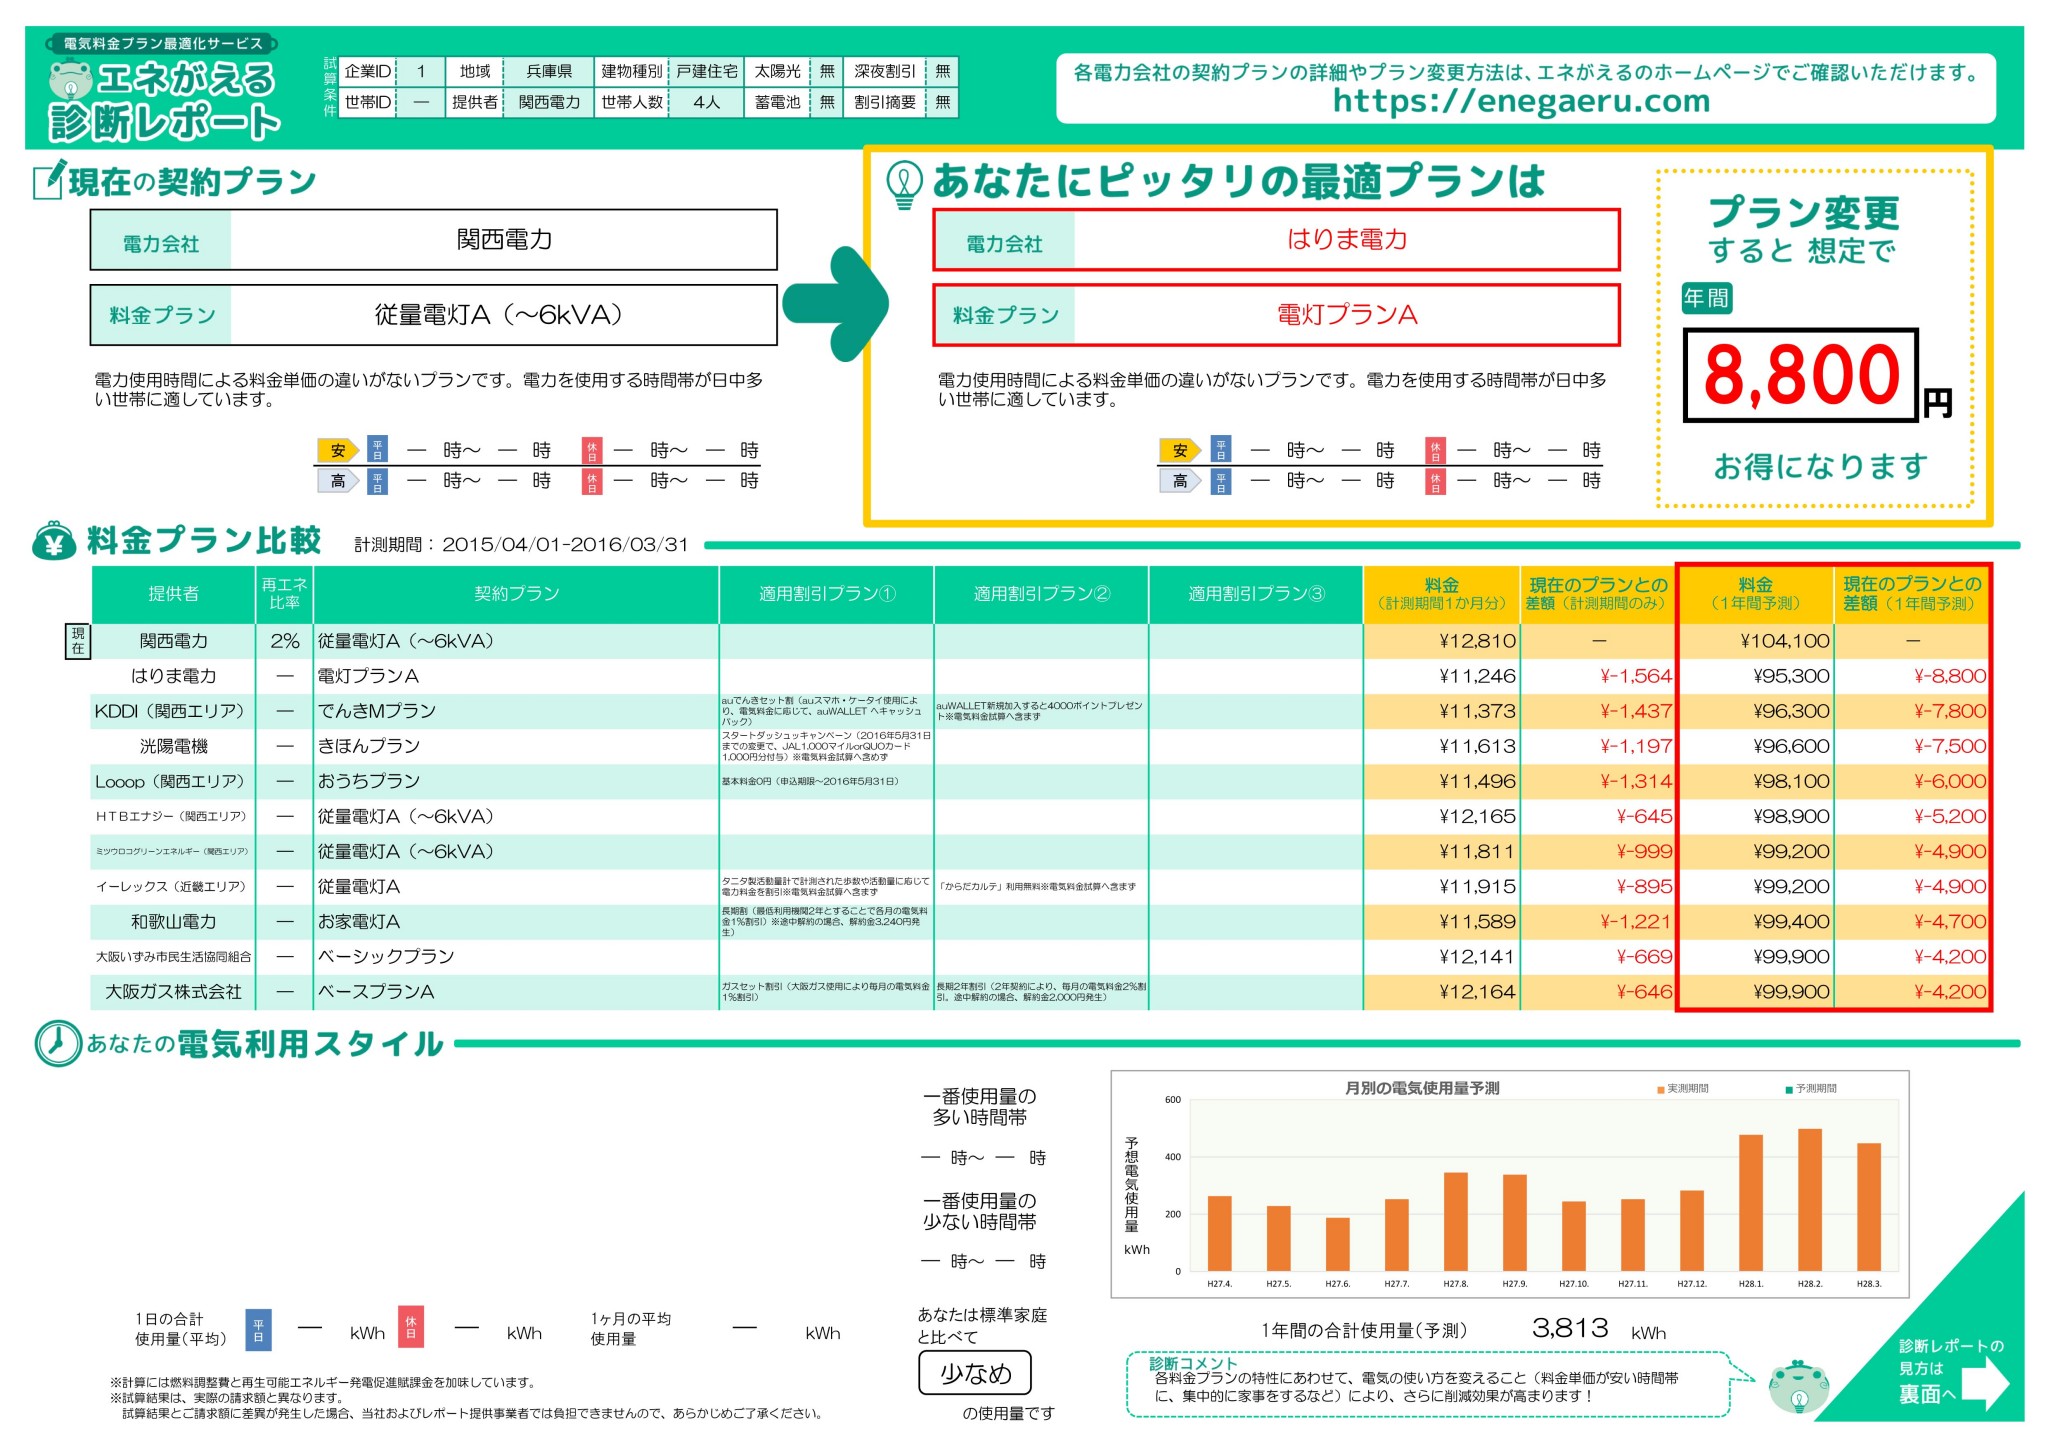This screenshot has height=1448, width=2048.
Task: Click the red 休日 icon beside 1日の合計使用量
Action: 410,1327
